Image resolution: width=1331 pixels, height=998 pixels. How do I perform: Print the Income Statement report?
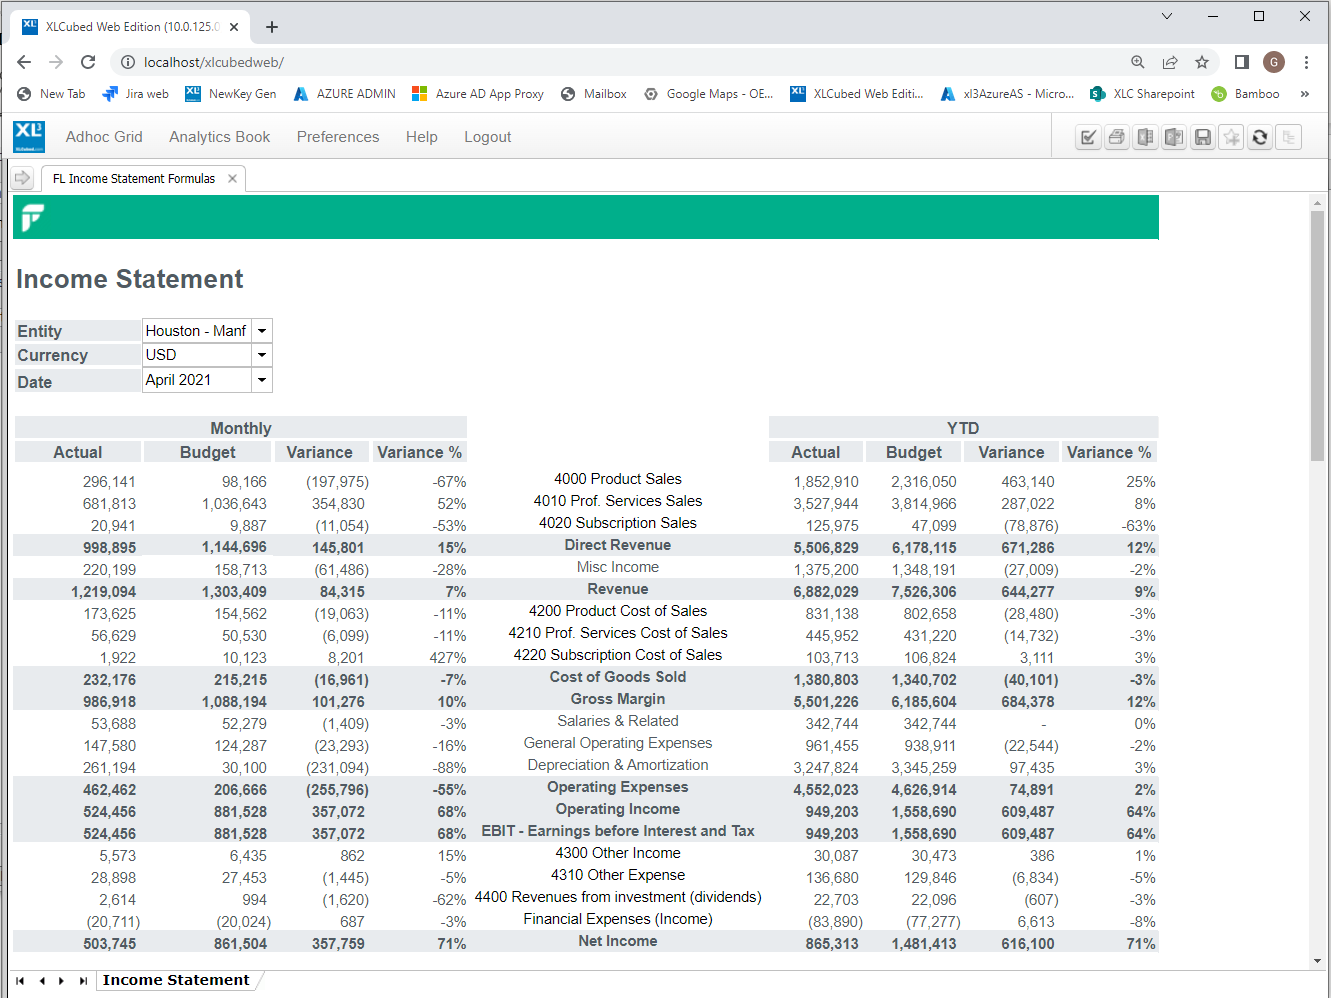tap(1116, 137)
